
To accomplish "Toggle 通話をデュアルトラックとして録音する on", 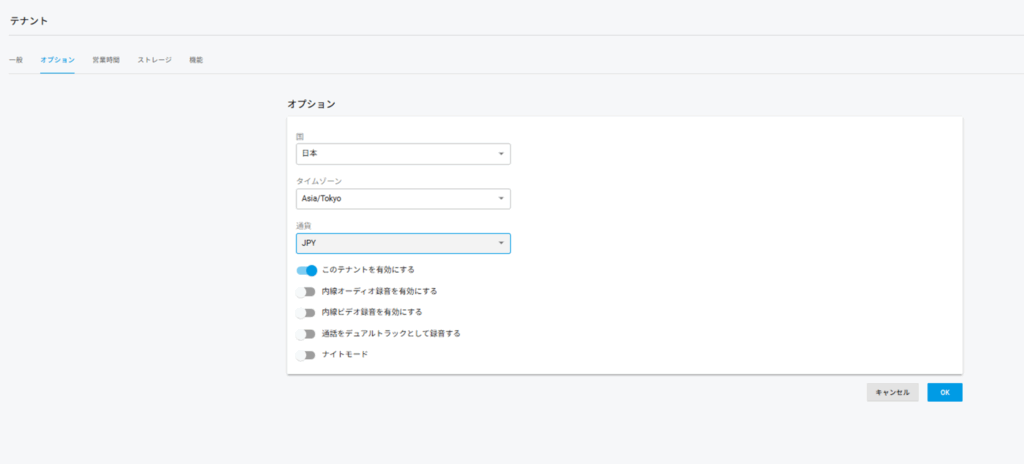I will point(306,334).
